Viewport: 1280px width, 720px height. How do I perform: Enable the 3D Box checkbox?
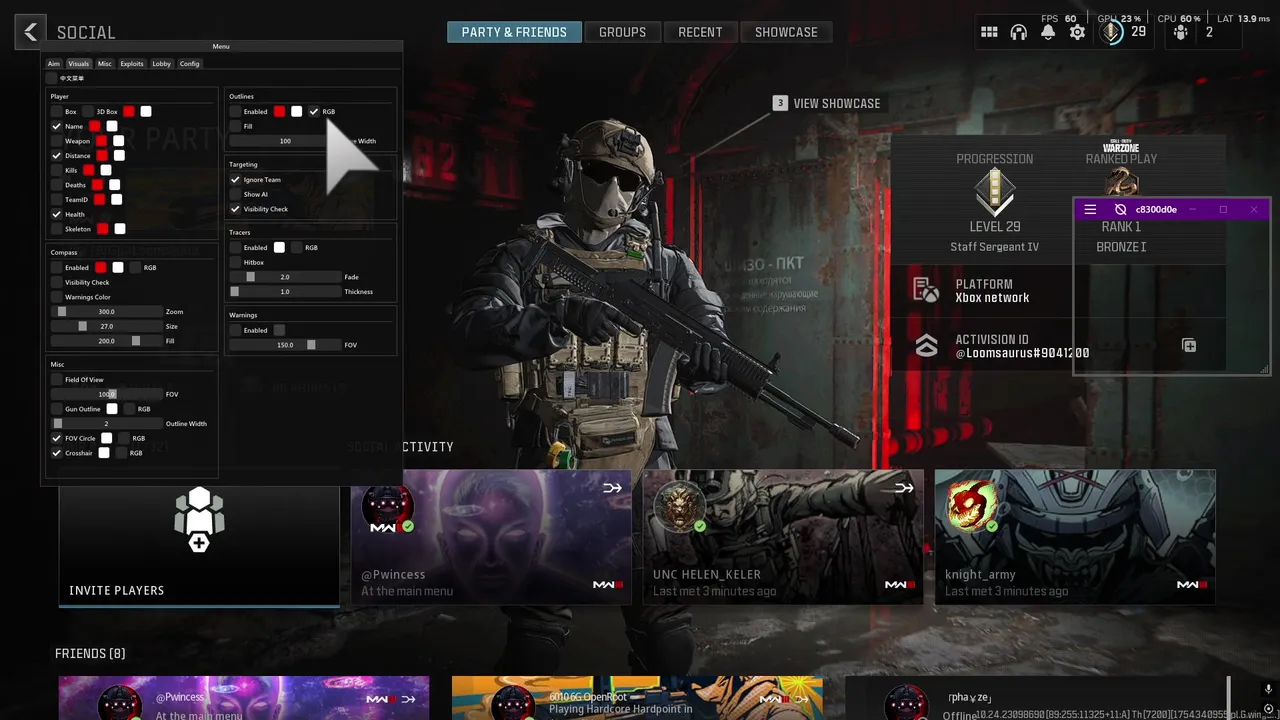[x=88, y=111]
